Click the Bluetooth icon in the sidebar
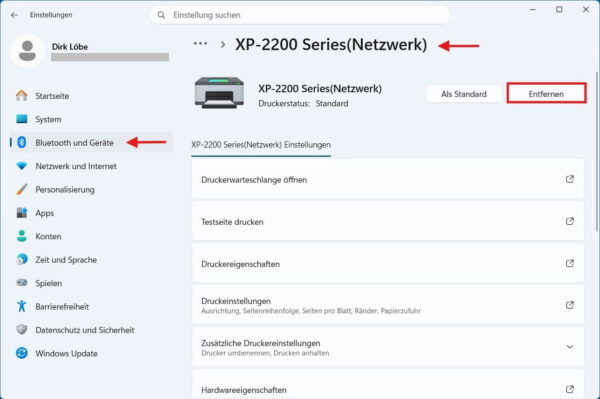This screenshot has width=600, height=399. point(22,142)
